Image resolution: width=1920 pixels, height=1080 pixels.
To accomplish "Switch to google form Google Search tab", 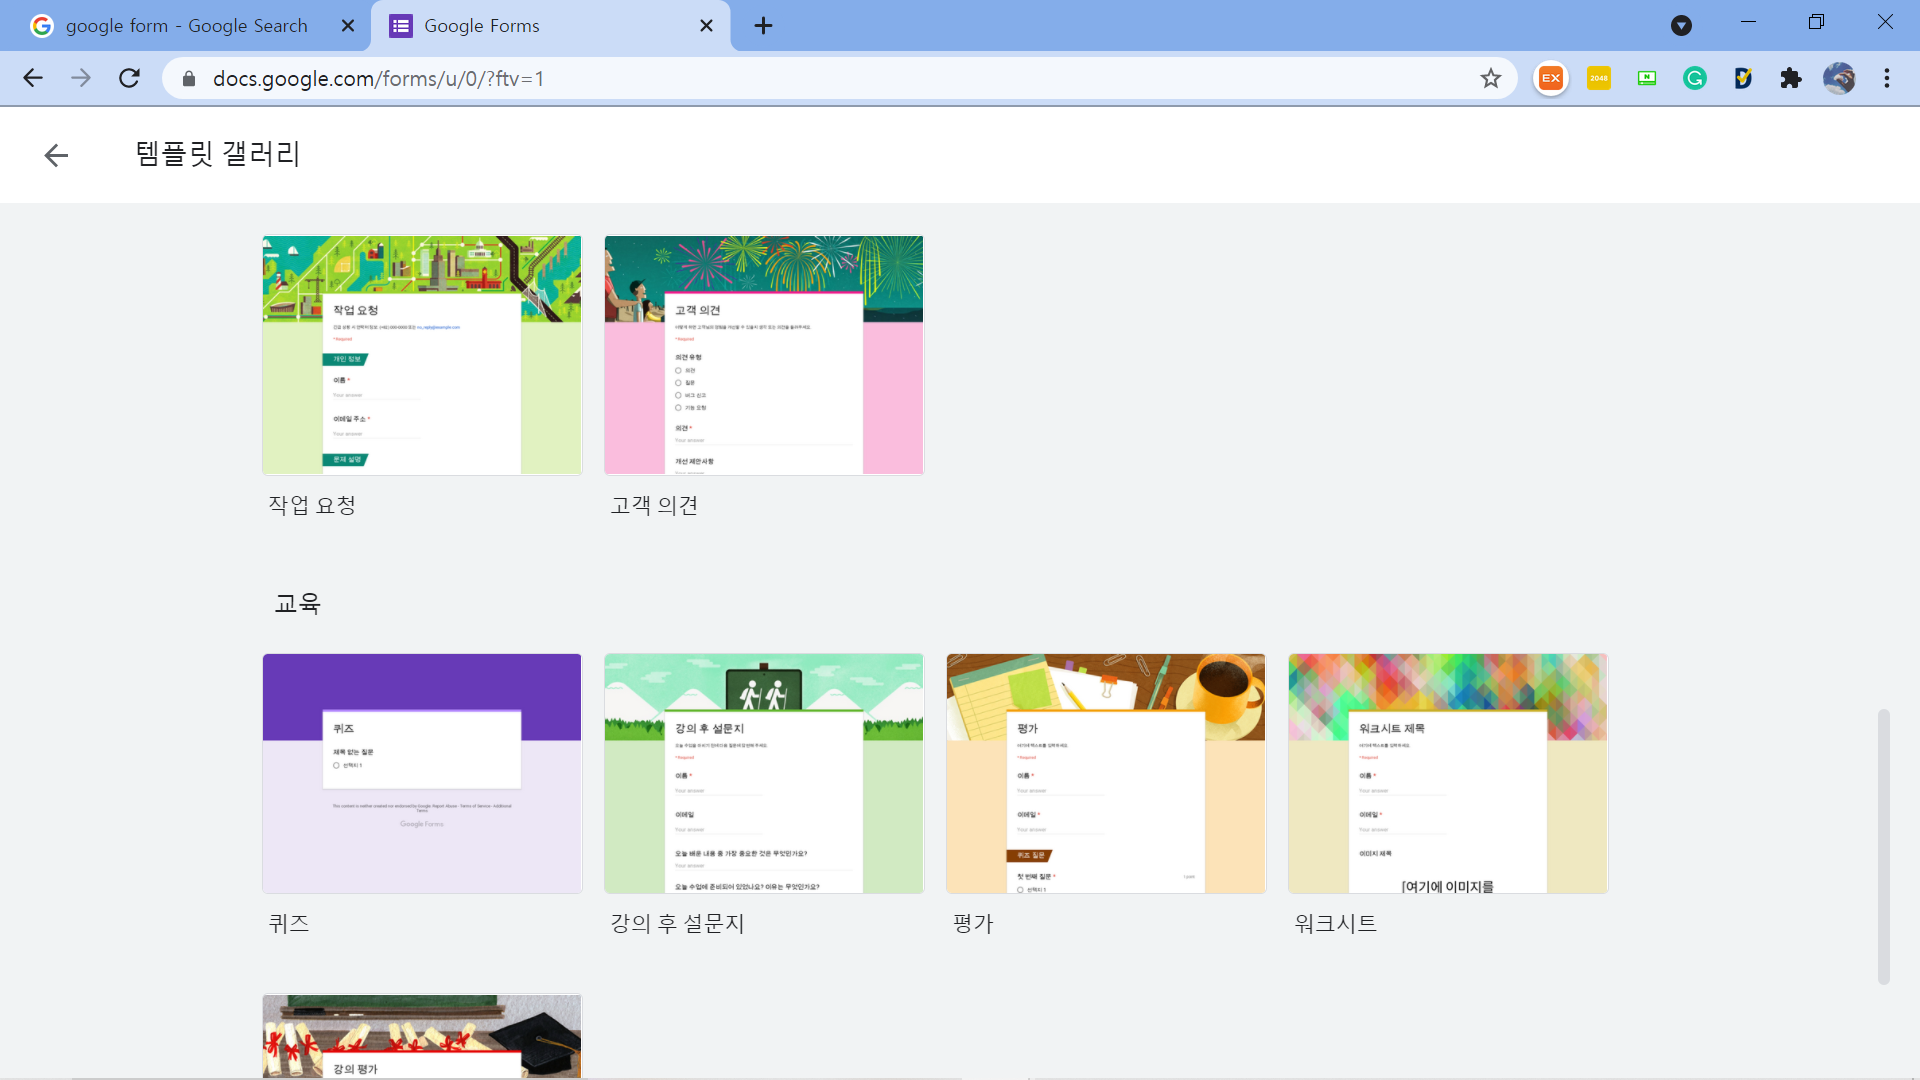I will [x=186, y=26].
